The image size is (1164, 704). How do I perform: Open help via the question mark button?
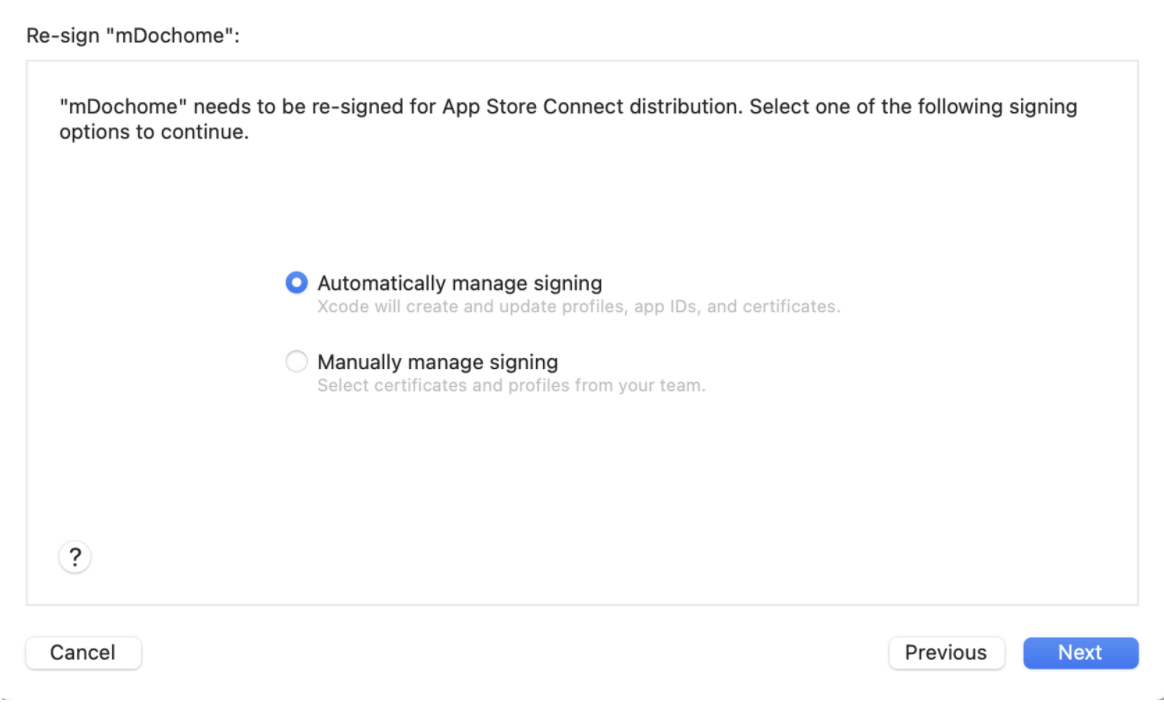(x=75, y=557)
